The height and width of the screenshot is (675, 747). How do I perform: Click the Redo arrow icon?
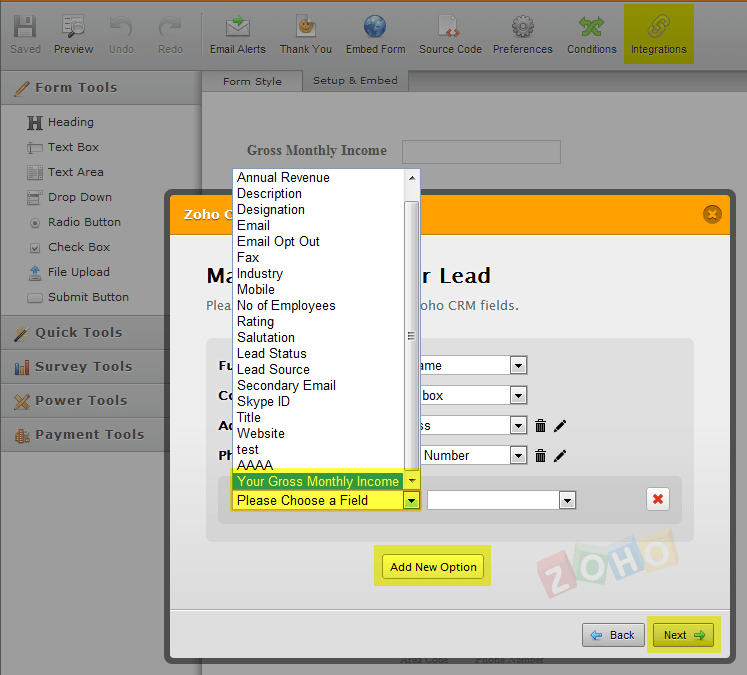coord(170,26)
